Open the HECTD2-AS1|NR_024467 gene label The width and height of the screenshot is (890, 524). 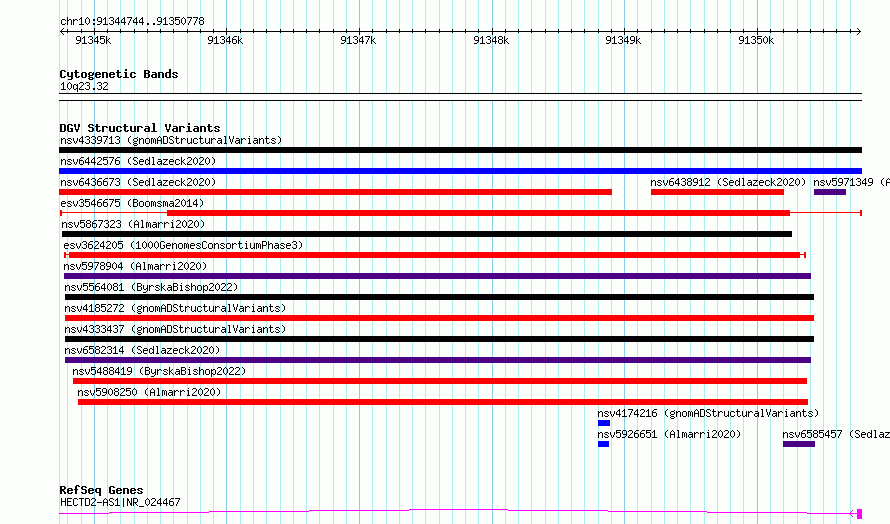tap(120, 502)
